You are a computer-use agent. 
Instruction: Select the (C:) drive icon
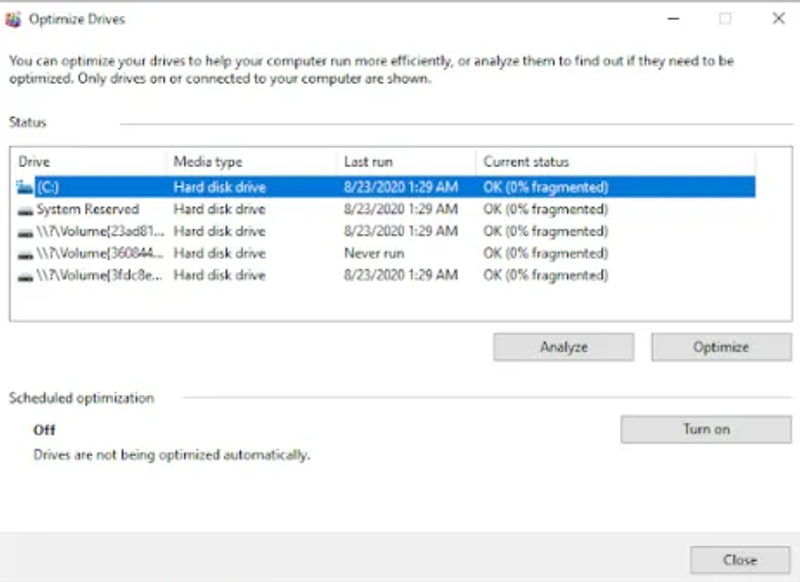click(x=24, y=187)
